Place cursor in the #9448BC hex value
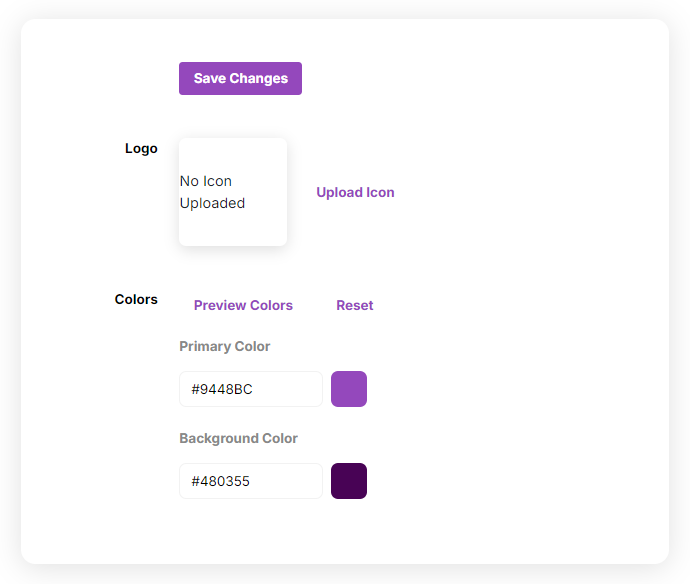The image size is (690, 584). point(222,389)
